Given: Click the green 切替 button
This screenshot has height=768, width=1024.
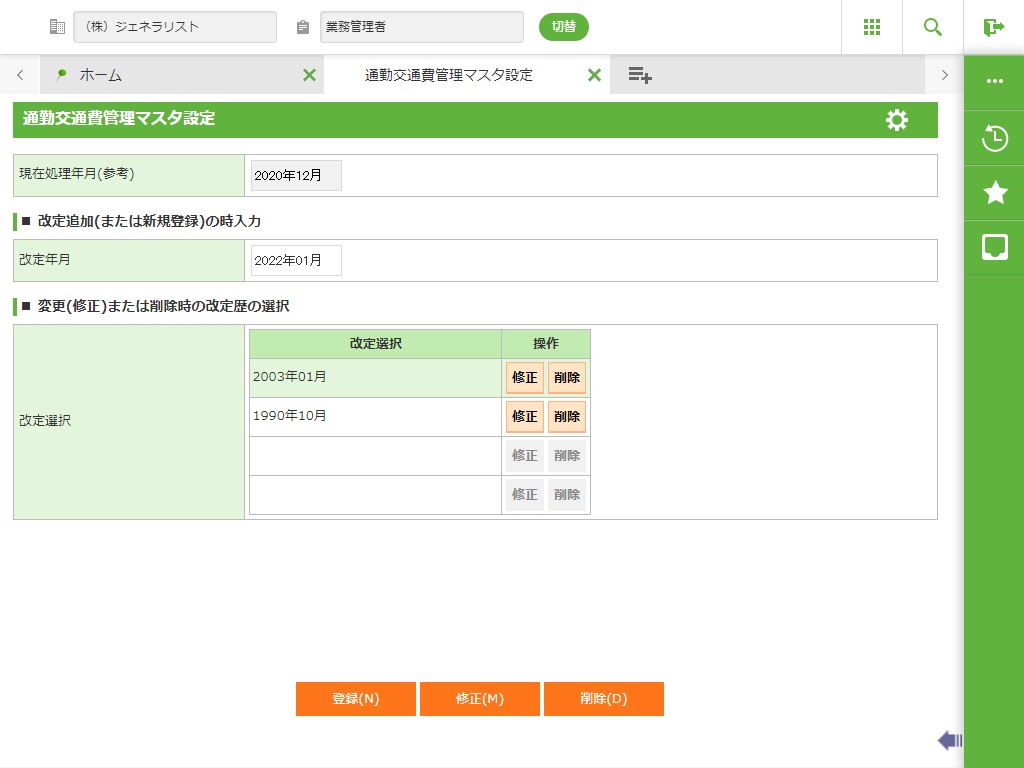Looking at the screenshot, I should [563, 27].
